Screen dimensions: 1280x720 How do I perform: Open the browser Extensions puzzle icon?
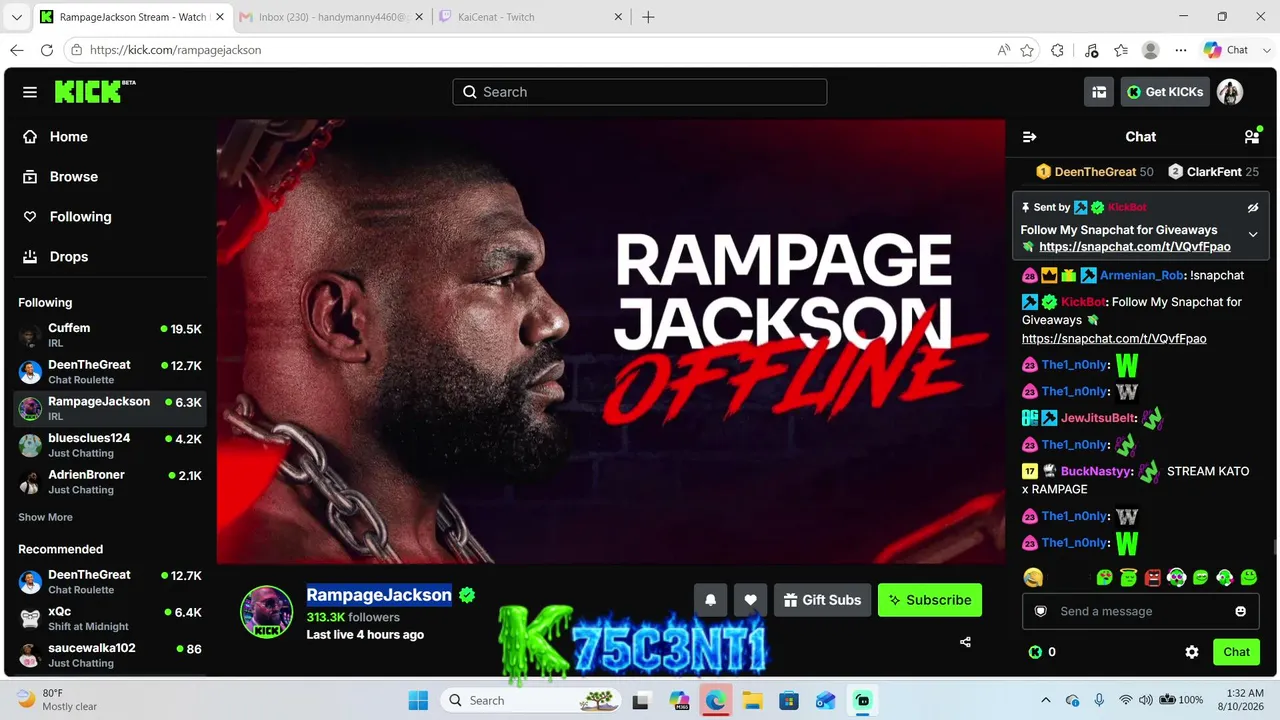tap(1058, 50)
